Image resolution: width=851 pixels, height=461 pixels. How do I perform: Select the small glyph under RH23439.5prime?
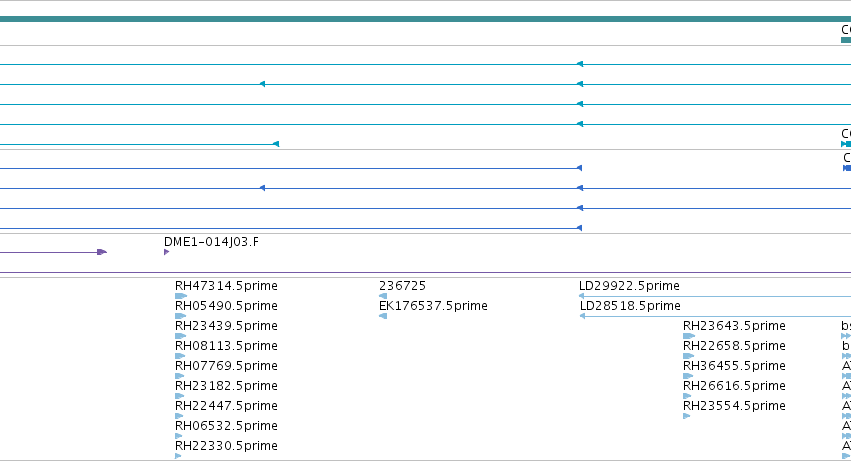[x=181, y=336]
